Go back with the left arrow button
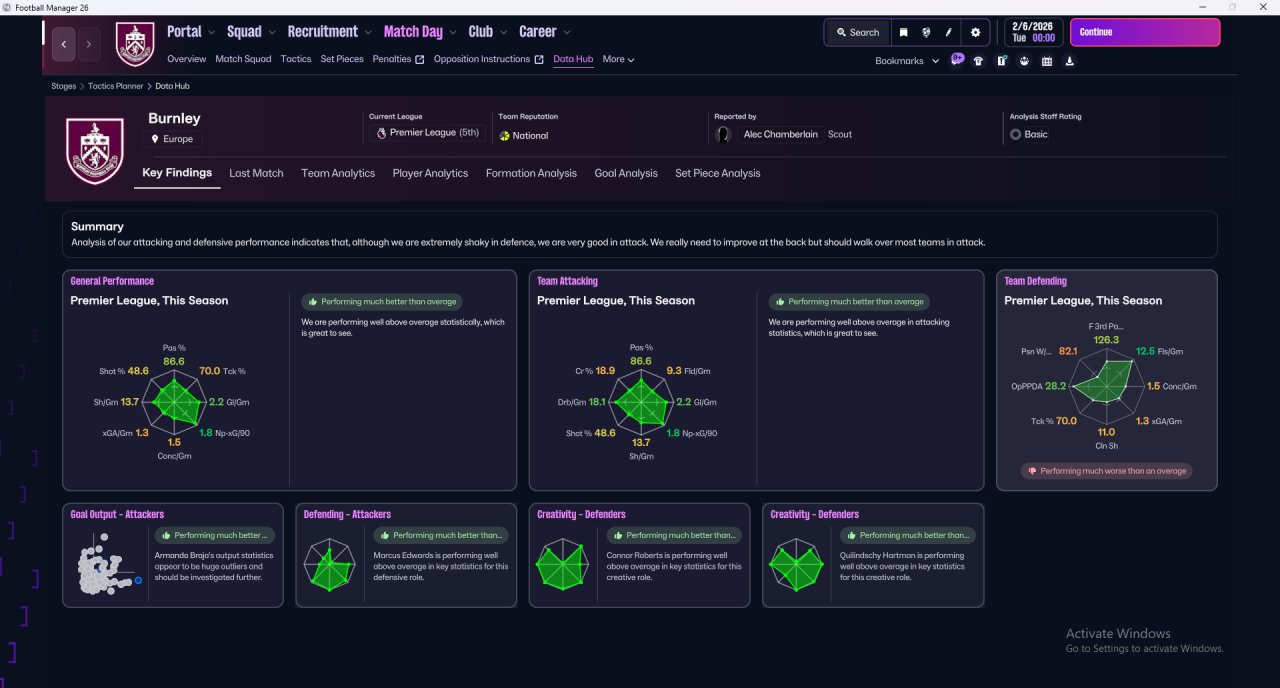 (x=64, y=44)
